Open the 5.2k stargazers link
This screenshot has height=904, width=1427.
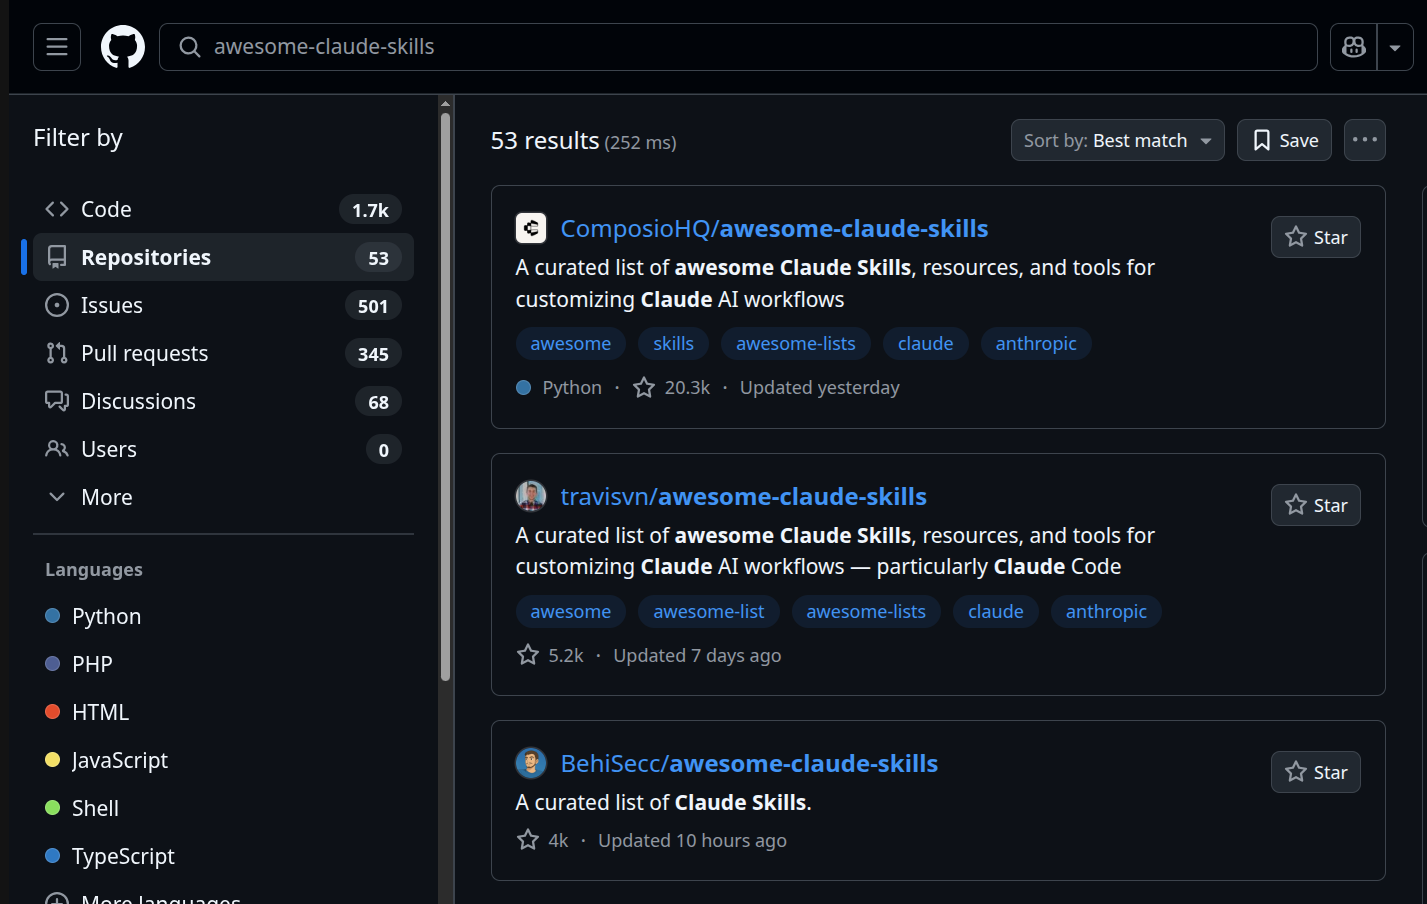[550, 656]
